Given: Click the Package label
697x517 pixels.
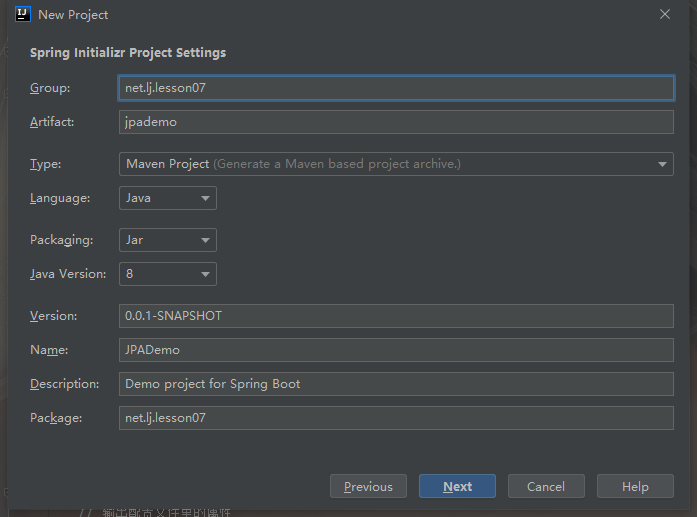Looking at the screenshot, I should (56, 418).
